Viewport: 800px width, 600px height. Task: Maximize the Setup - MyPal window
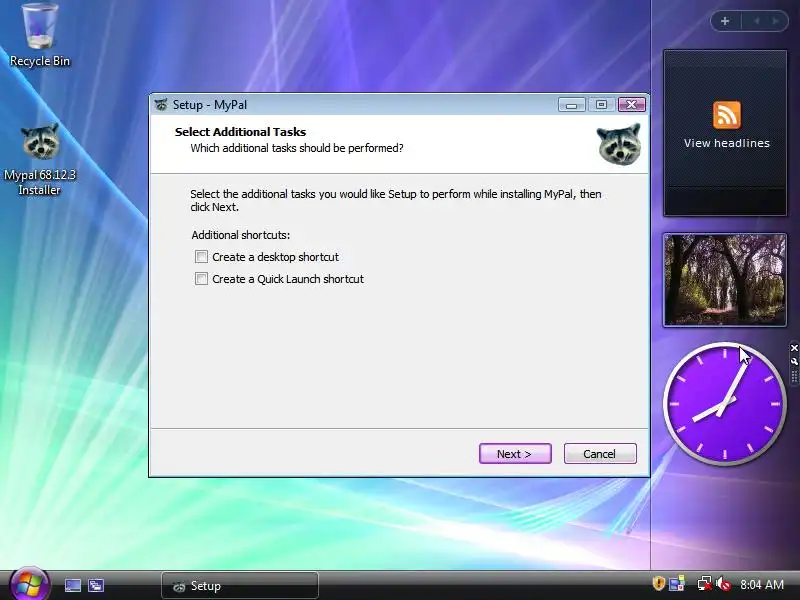coord(601,105)
